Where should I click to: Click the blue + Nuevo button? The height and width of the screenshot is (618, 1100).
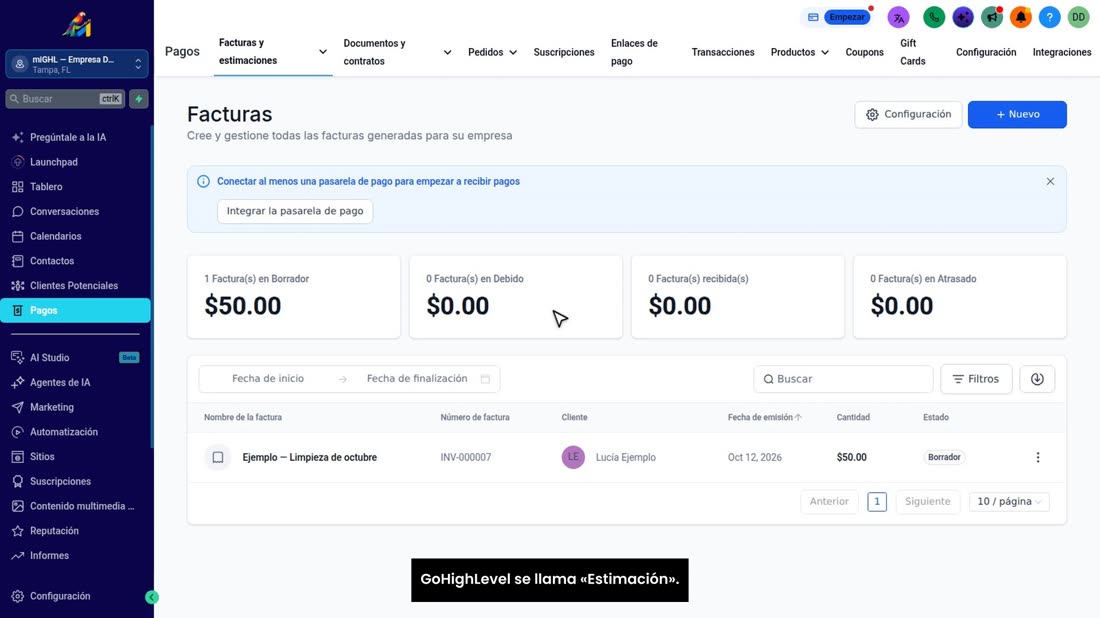click(x=1017, y=114)
